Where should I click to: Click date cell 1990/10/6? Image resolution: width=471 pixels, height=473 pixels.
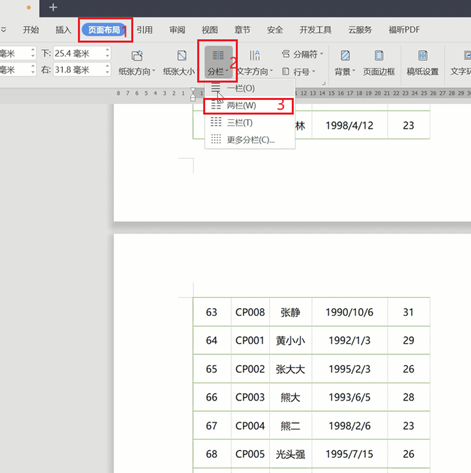click(349, 312)
